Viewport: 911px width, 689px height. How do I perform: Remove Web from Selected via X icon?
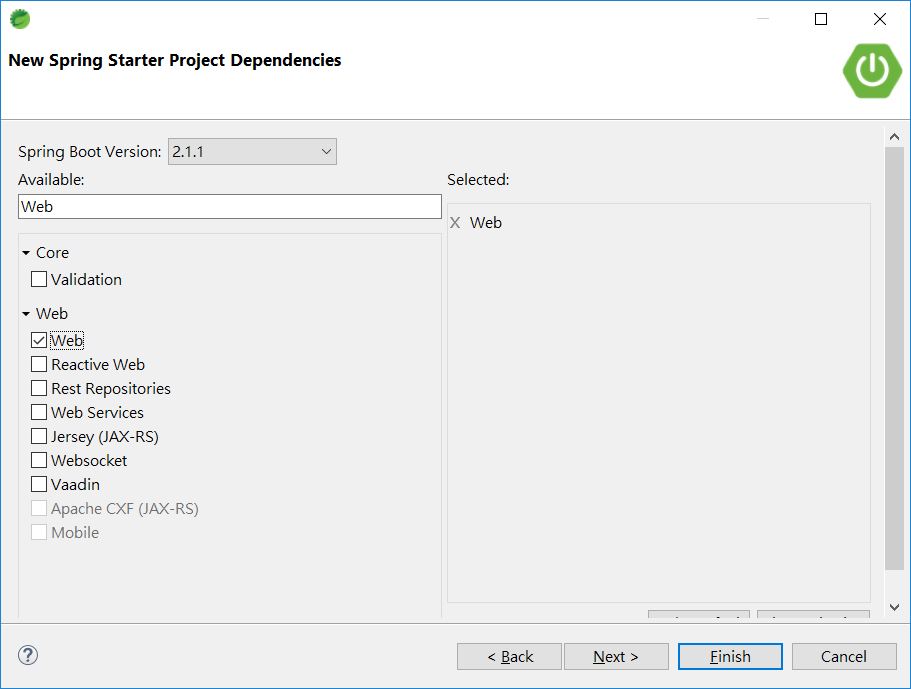coord(455,223)
